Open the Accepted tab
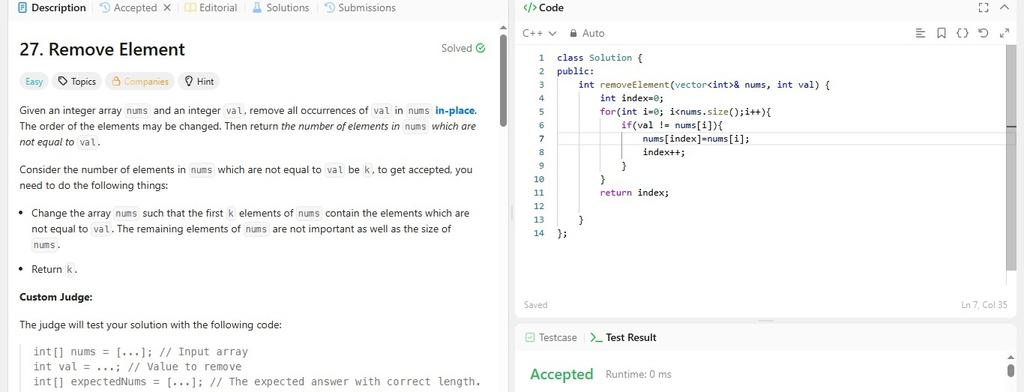 click(128, 8)
